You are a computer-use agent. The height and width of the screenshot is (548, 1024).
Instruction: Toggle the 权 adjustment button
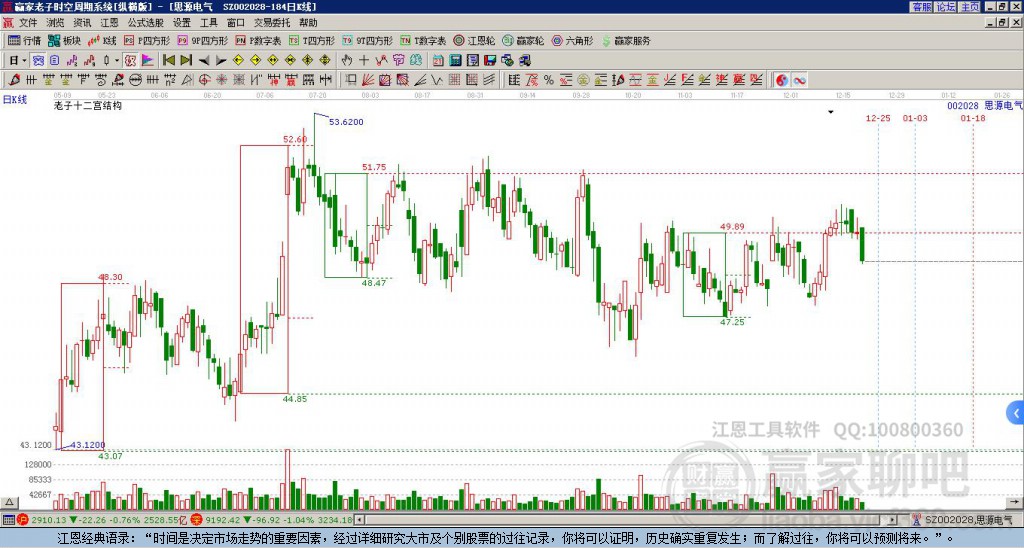pos(129,61)
